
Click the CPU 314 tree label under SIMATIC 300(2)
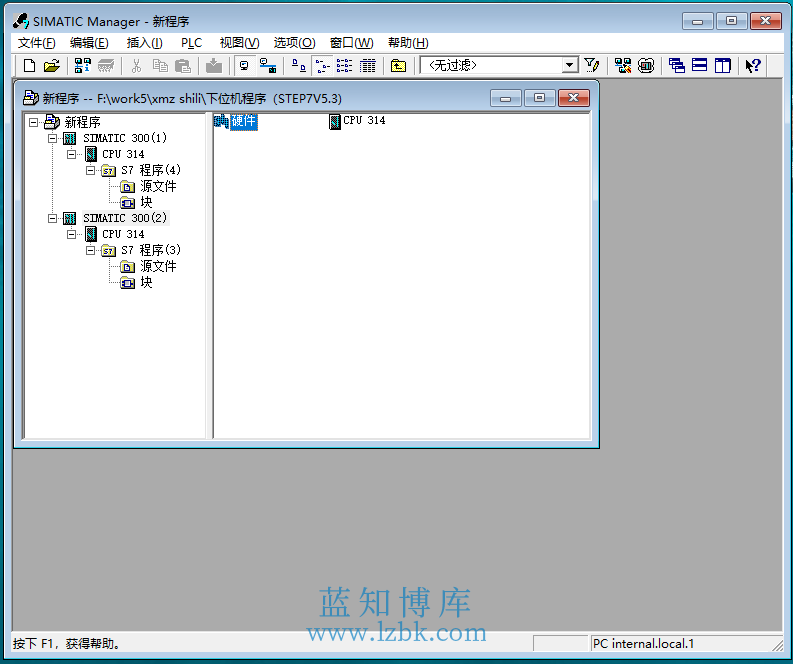pos(123,234)
